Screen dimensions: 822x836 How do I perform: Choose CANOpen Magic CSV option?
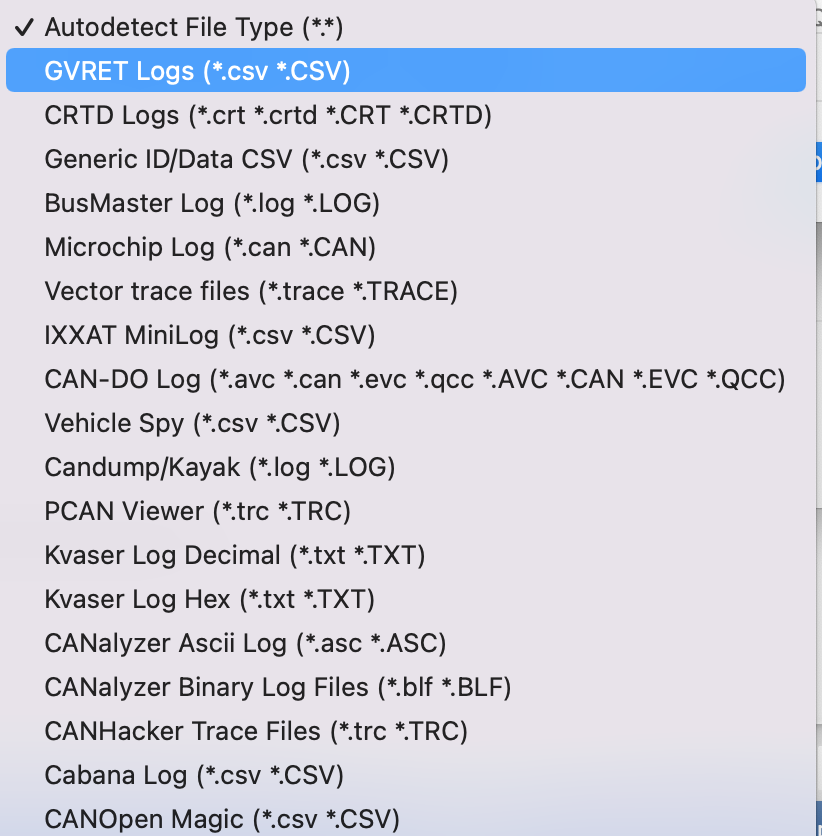coord(222,819)
